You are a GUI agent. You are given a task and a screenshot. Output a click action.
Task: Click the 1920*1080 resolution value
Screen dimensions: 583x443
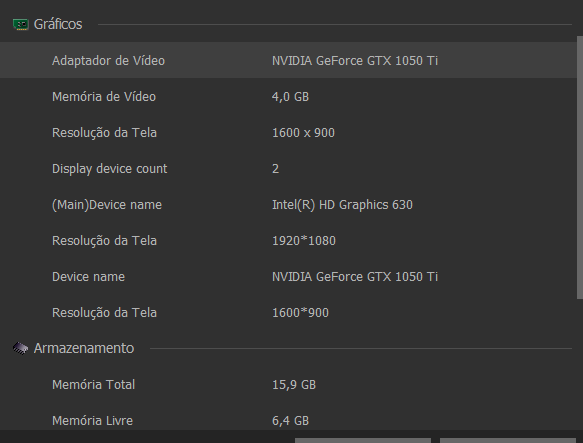point(304,241)
